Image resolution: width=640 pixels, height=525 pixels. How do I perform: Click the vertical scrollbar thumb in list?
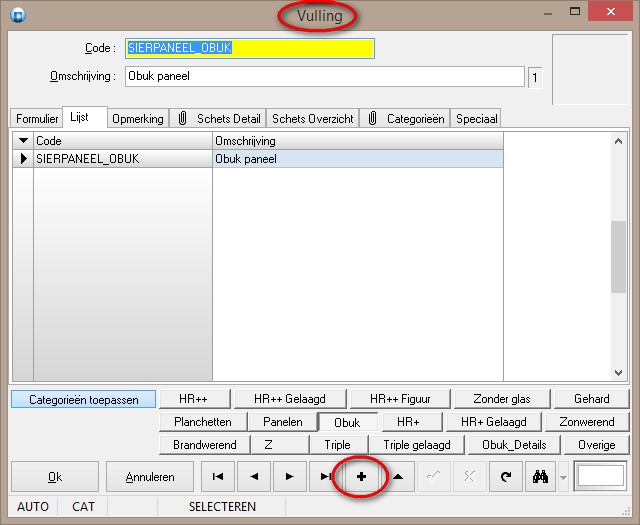(618, 257)
